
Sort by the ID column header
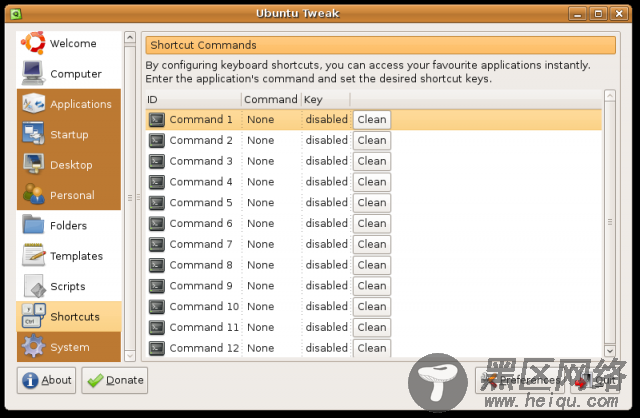click(193, 100)
